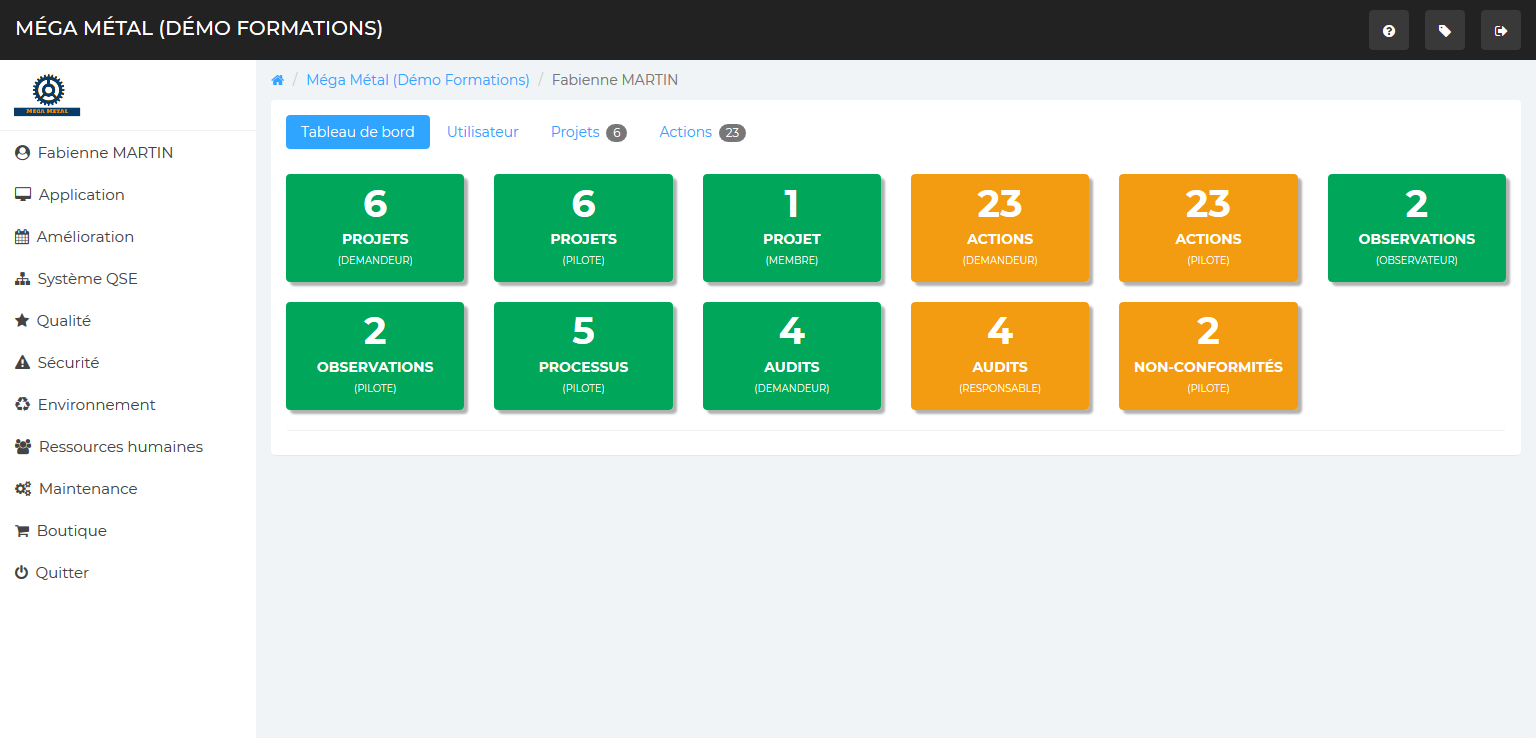The image size is (1536, 738).
Task: Follow Méga Métal (Démo Formations) breadcrumb link
Action: (x=418, y=80)
